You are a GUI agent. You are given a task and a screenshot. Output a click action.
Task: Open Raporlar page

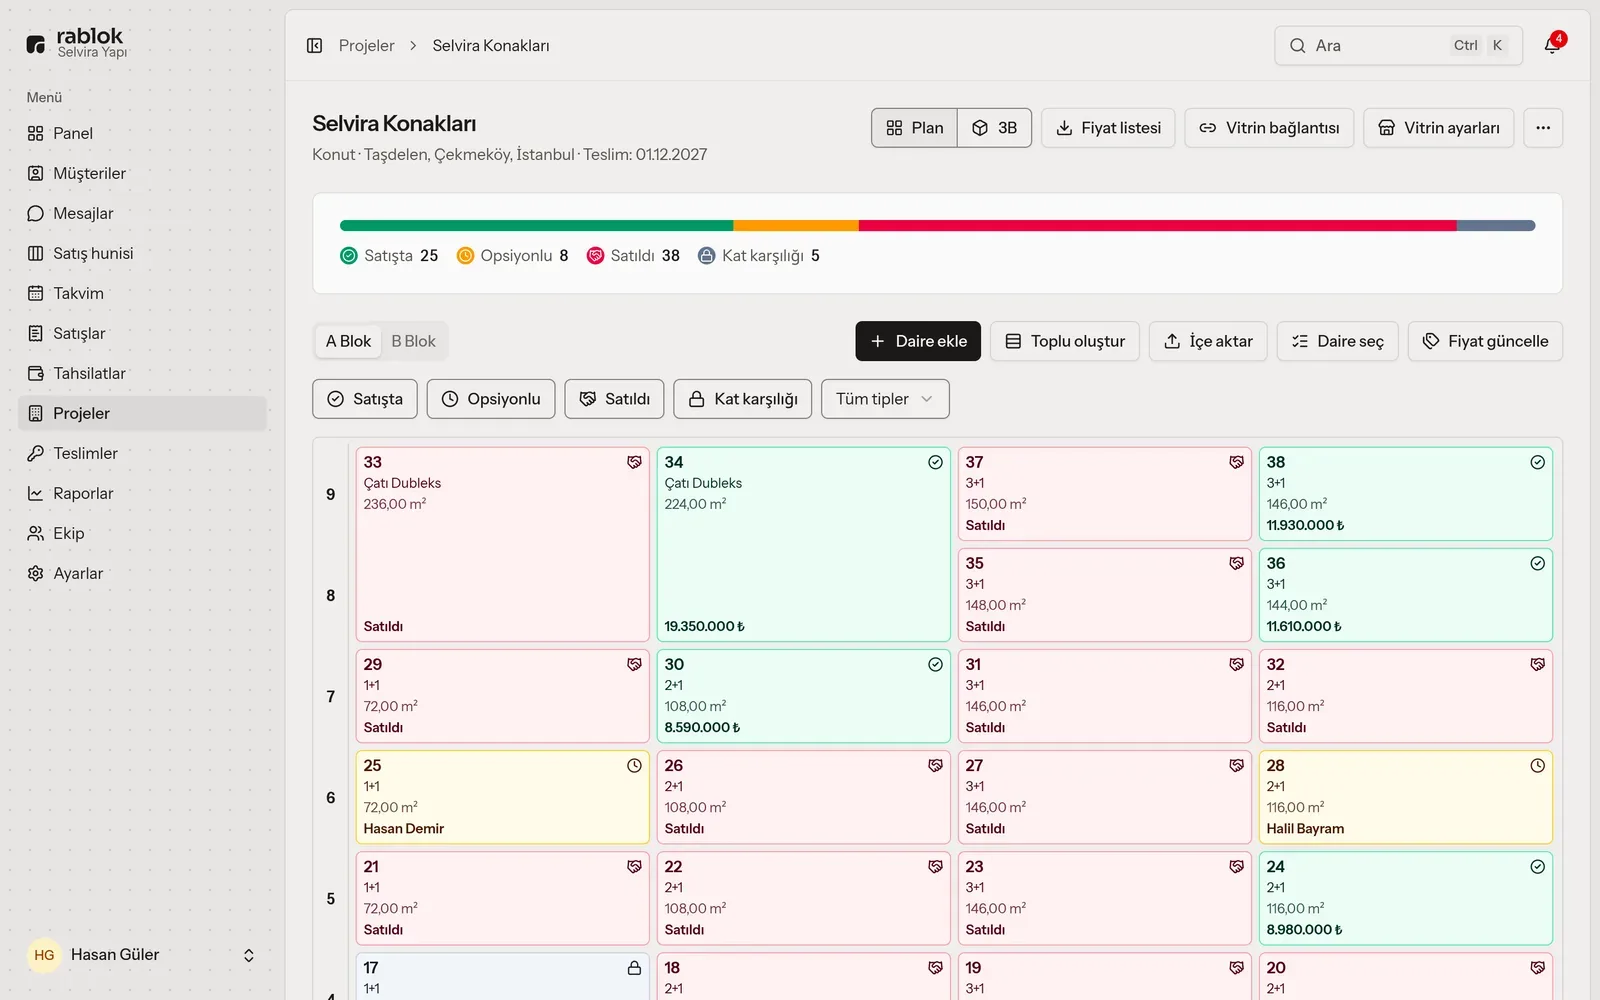(142, 493)
